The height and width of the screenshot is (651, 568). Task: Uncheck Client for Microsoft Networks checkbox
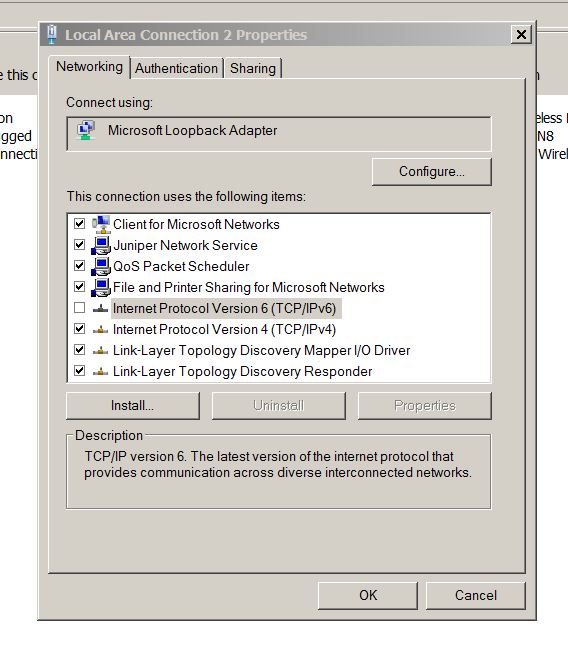pos(79,224)
